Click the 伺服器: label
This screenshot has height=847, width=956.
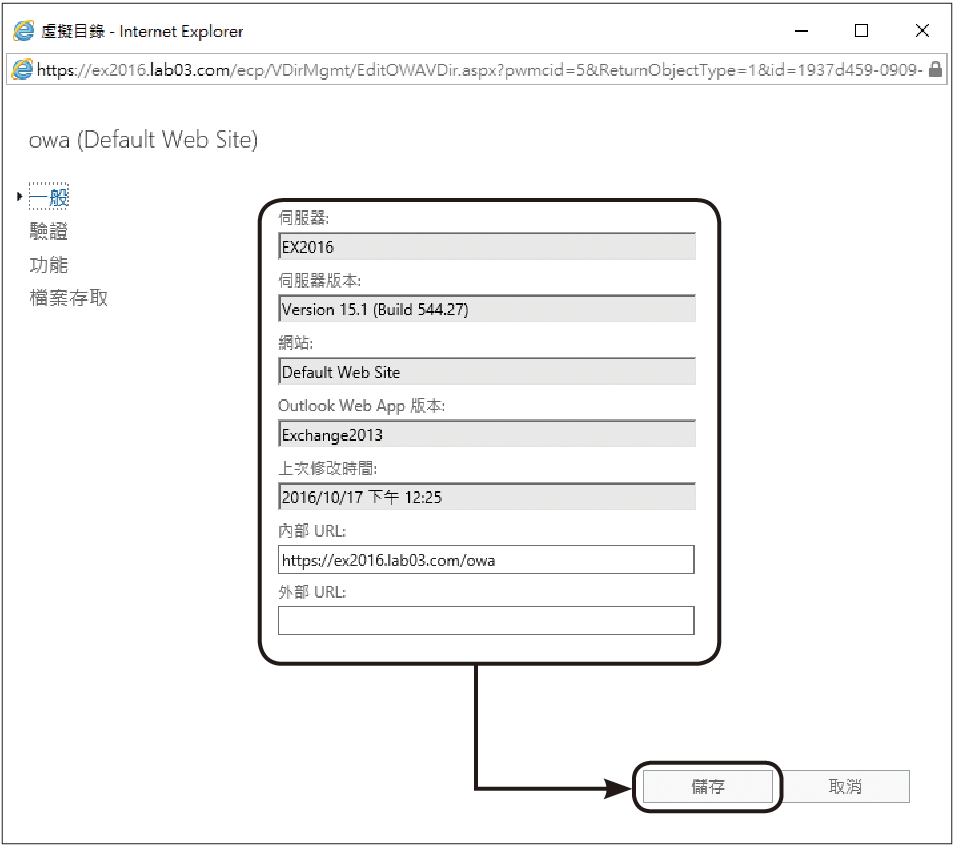click(x=304, y=218)
